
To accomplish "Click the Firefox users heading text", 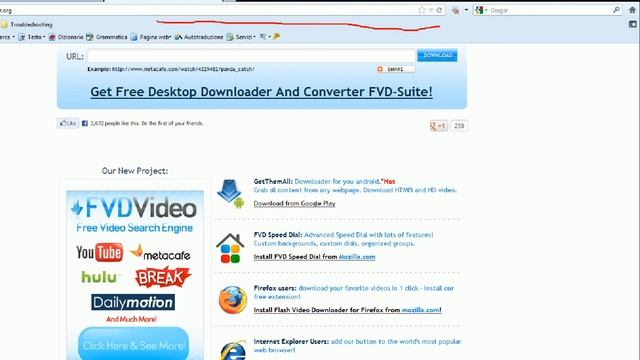I will (x=275, y=288).
